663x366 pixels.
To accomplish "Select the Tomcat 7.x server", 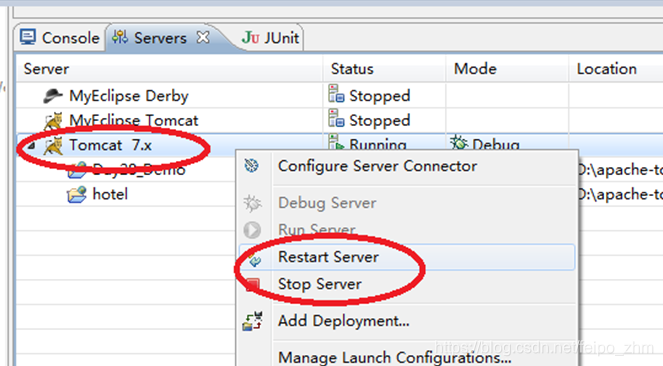I will pos(110,145).
